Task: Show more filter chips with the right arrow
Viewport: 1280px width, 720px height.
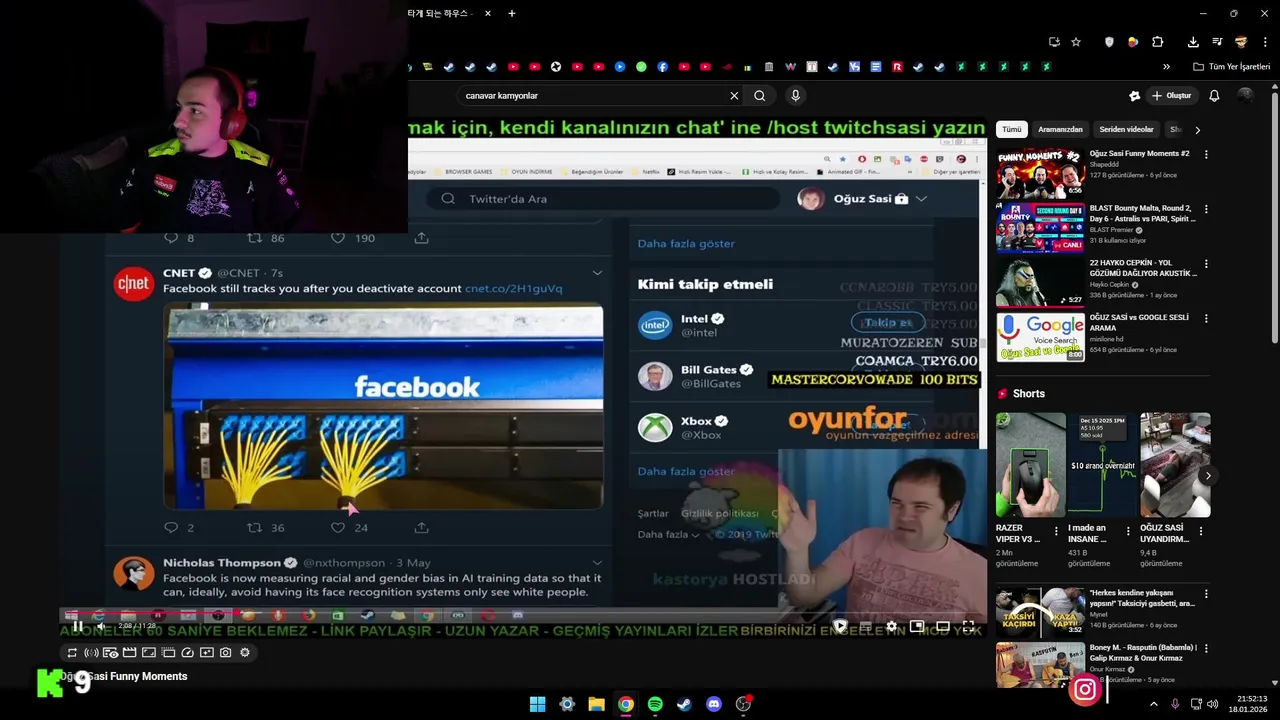Action: pyautogui.click(x=1197, y=130)
